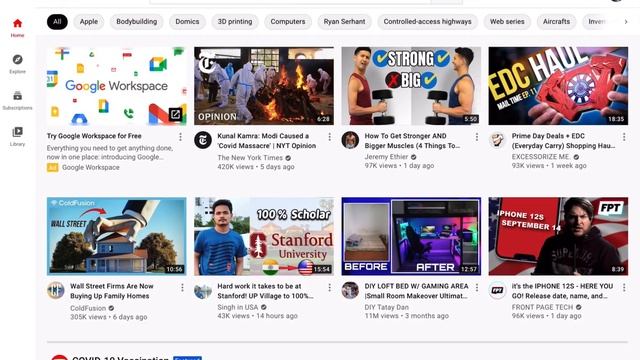Image resolution: width=640 pixels, height=360 pixels.
Task: Open Hard work Stanford video title
Action: tap(265, 291)
